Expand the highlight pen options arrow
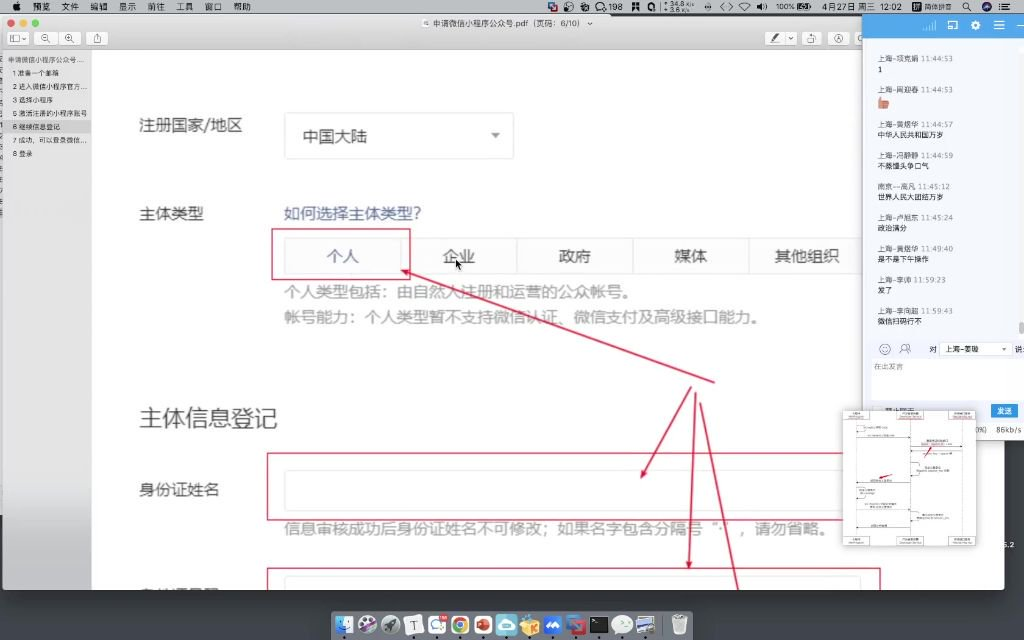 (x=791, y=39)
